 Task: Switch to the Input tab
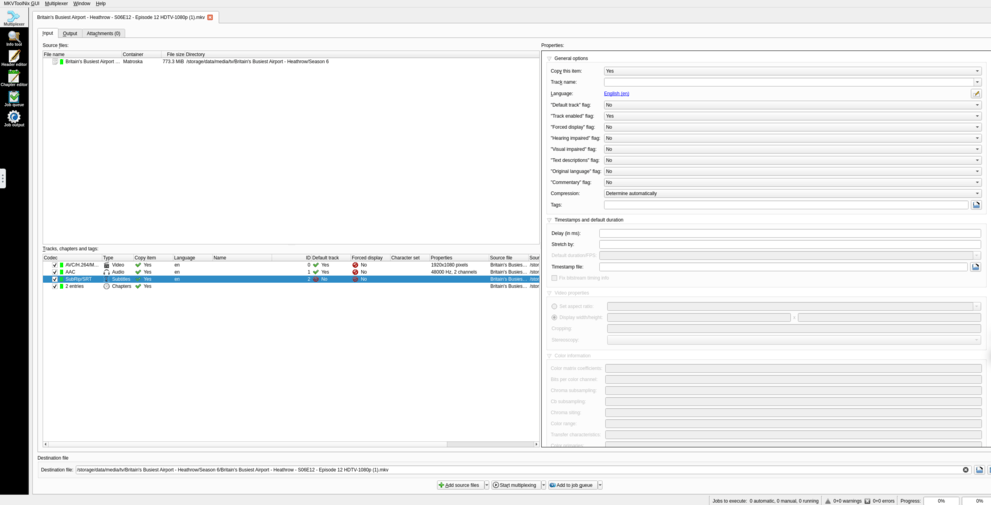48,33
